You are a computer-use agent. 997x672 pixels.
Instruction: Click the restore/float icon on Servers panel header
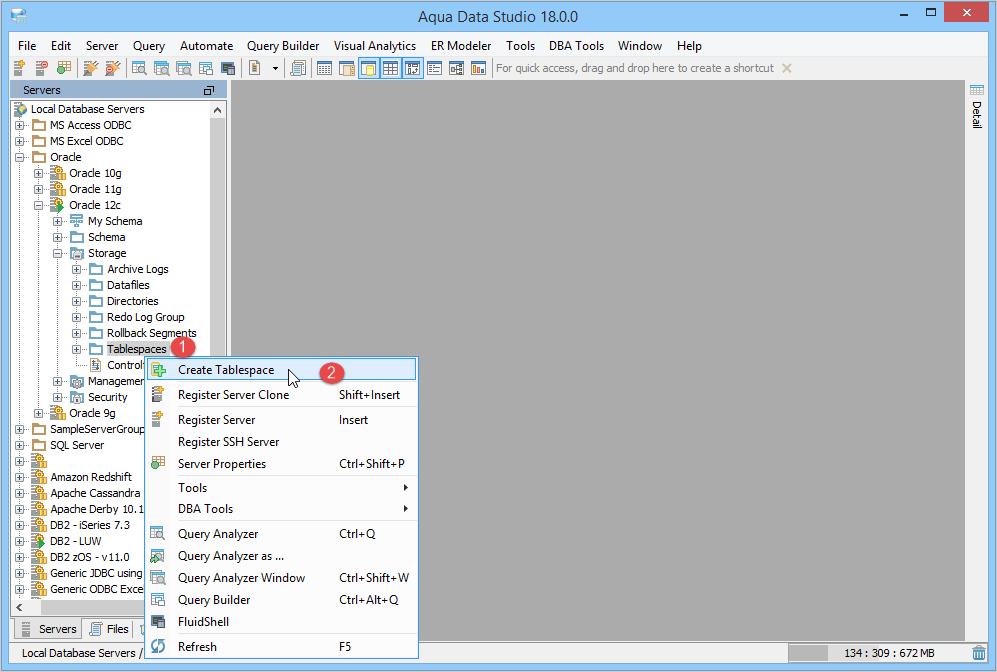[209, 90]
